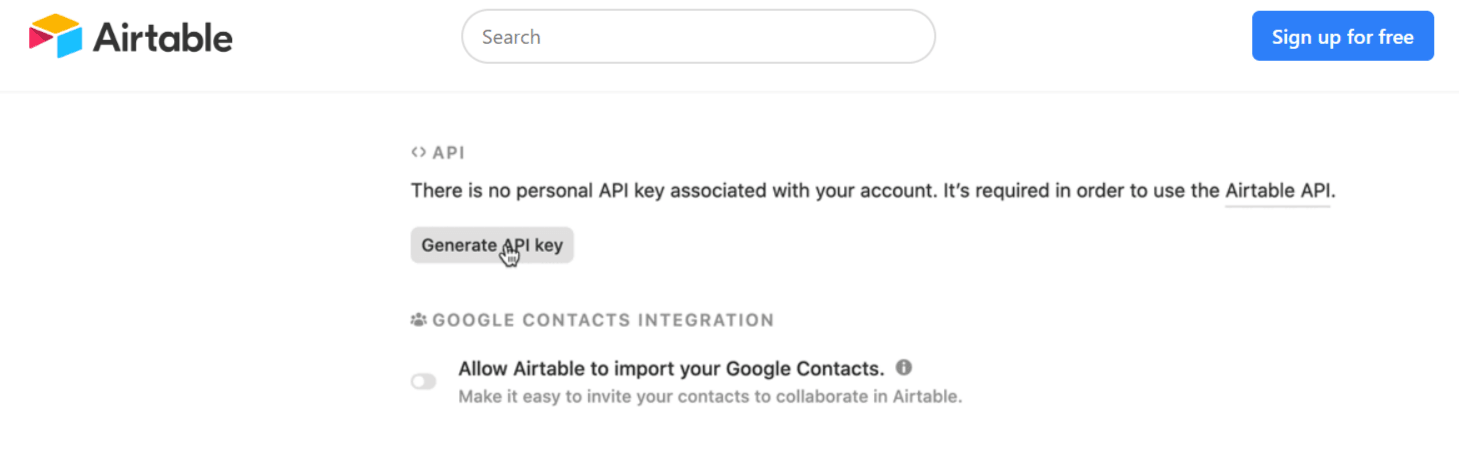1459x467 pixels.
Task: Open the Airtable API link
Action: click(1277, 190)
